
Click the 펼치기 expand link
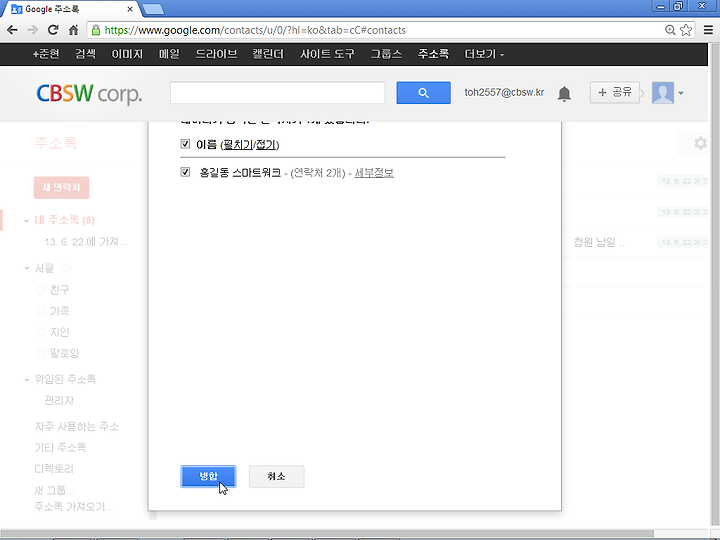pyautogui.click(x=237, y=145)
